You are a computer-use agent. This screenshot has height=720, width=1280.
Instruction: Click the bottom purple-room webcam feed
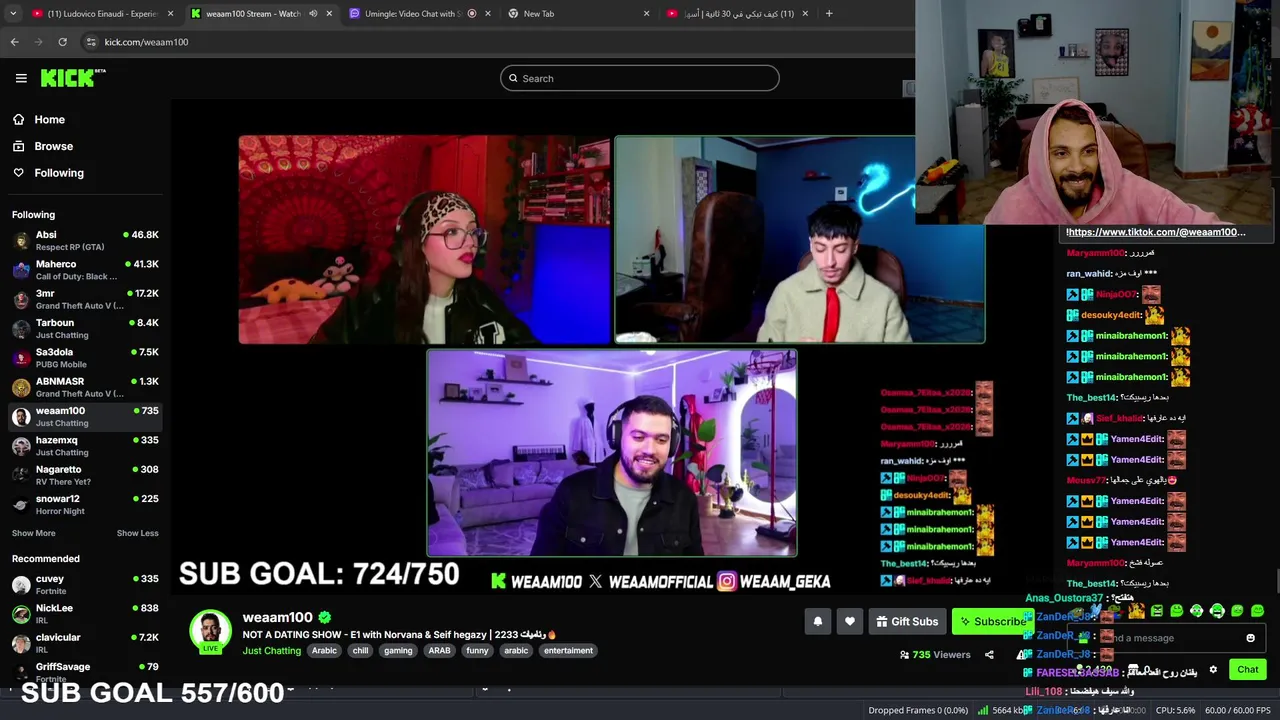click(x=612, y=452)
